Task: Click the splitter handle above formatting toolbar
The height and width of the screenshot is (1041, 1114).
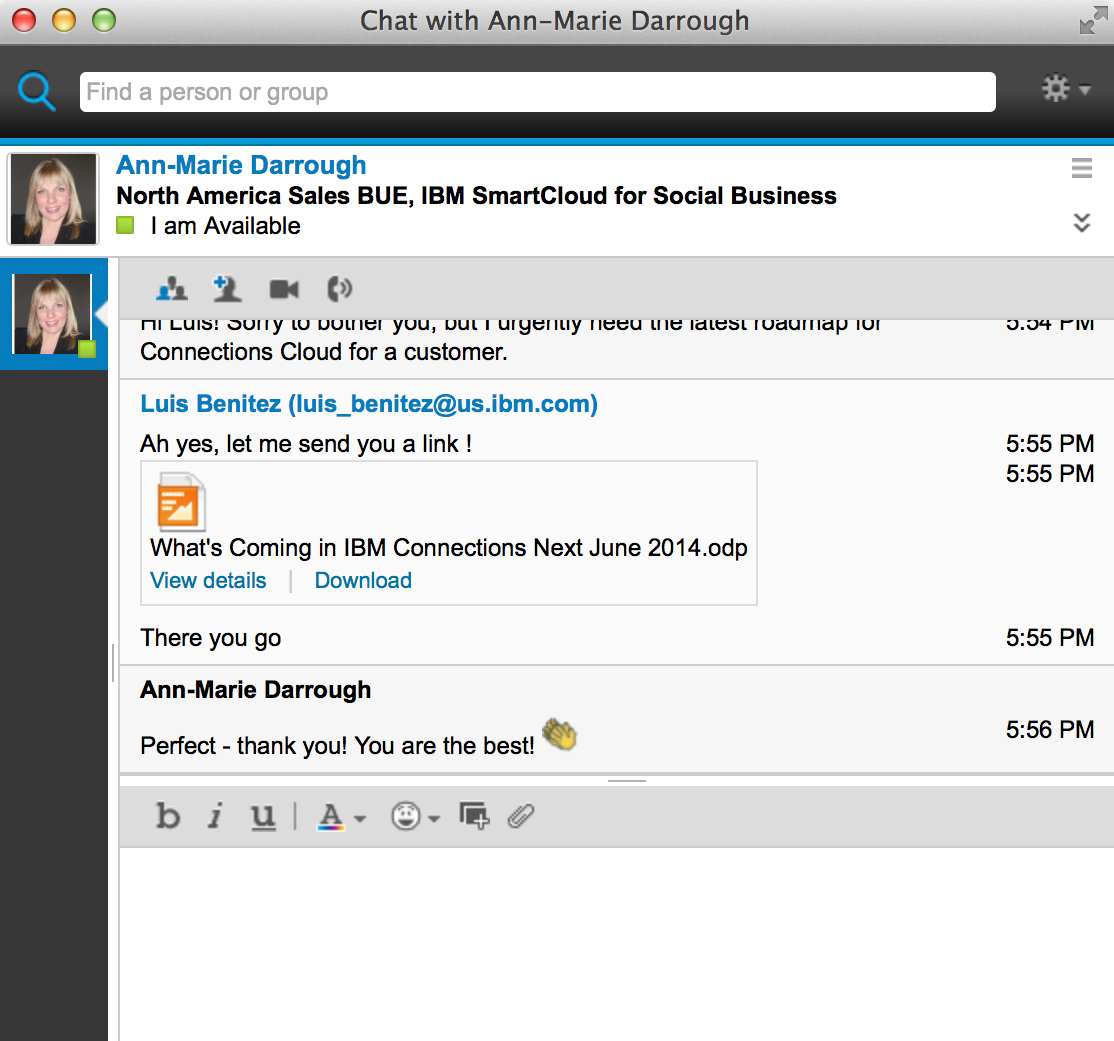Action: (x=627, y=780)
